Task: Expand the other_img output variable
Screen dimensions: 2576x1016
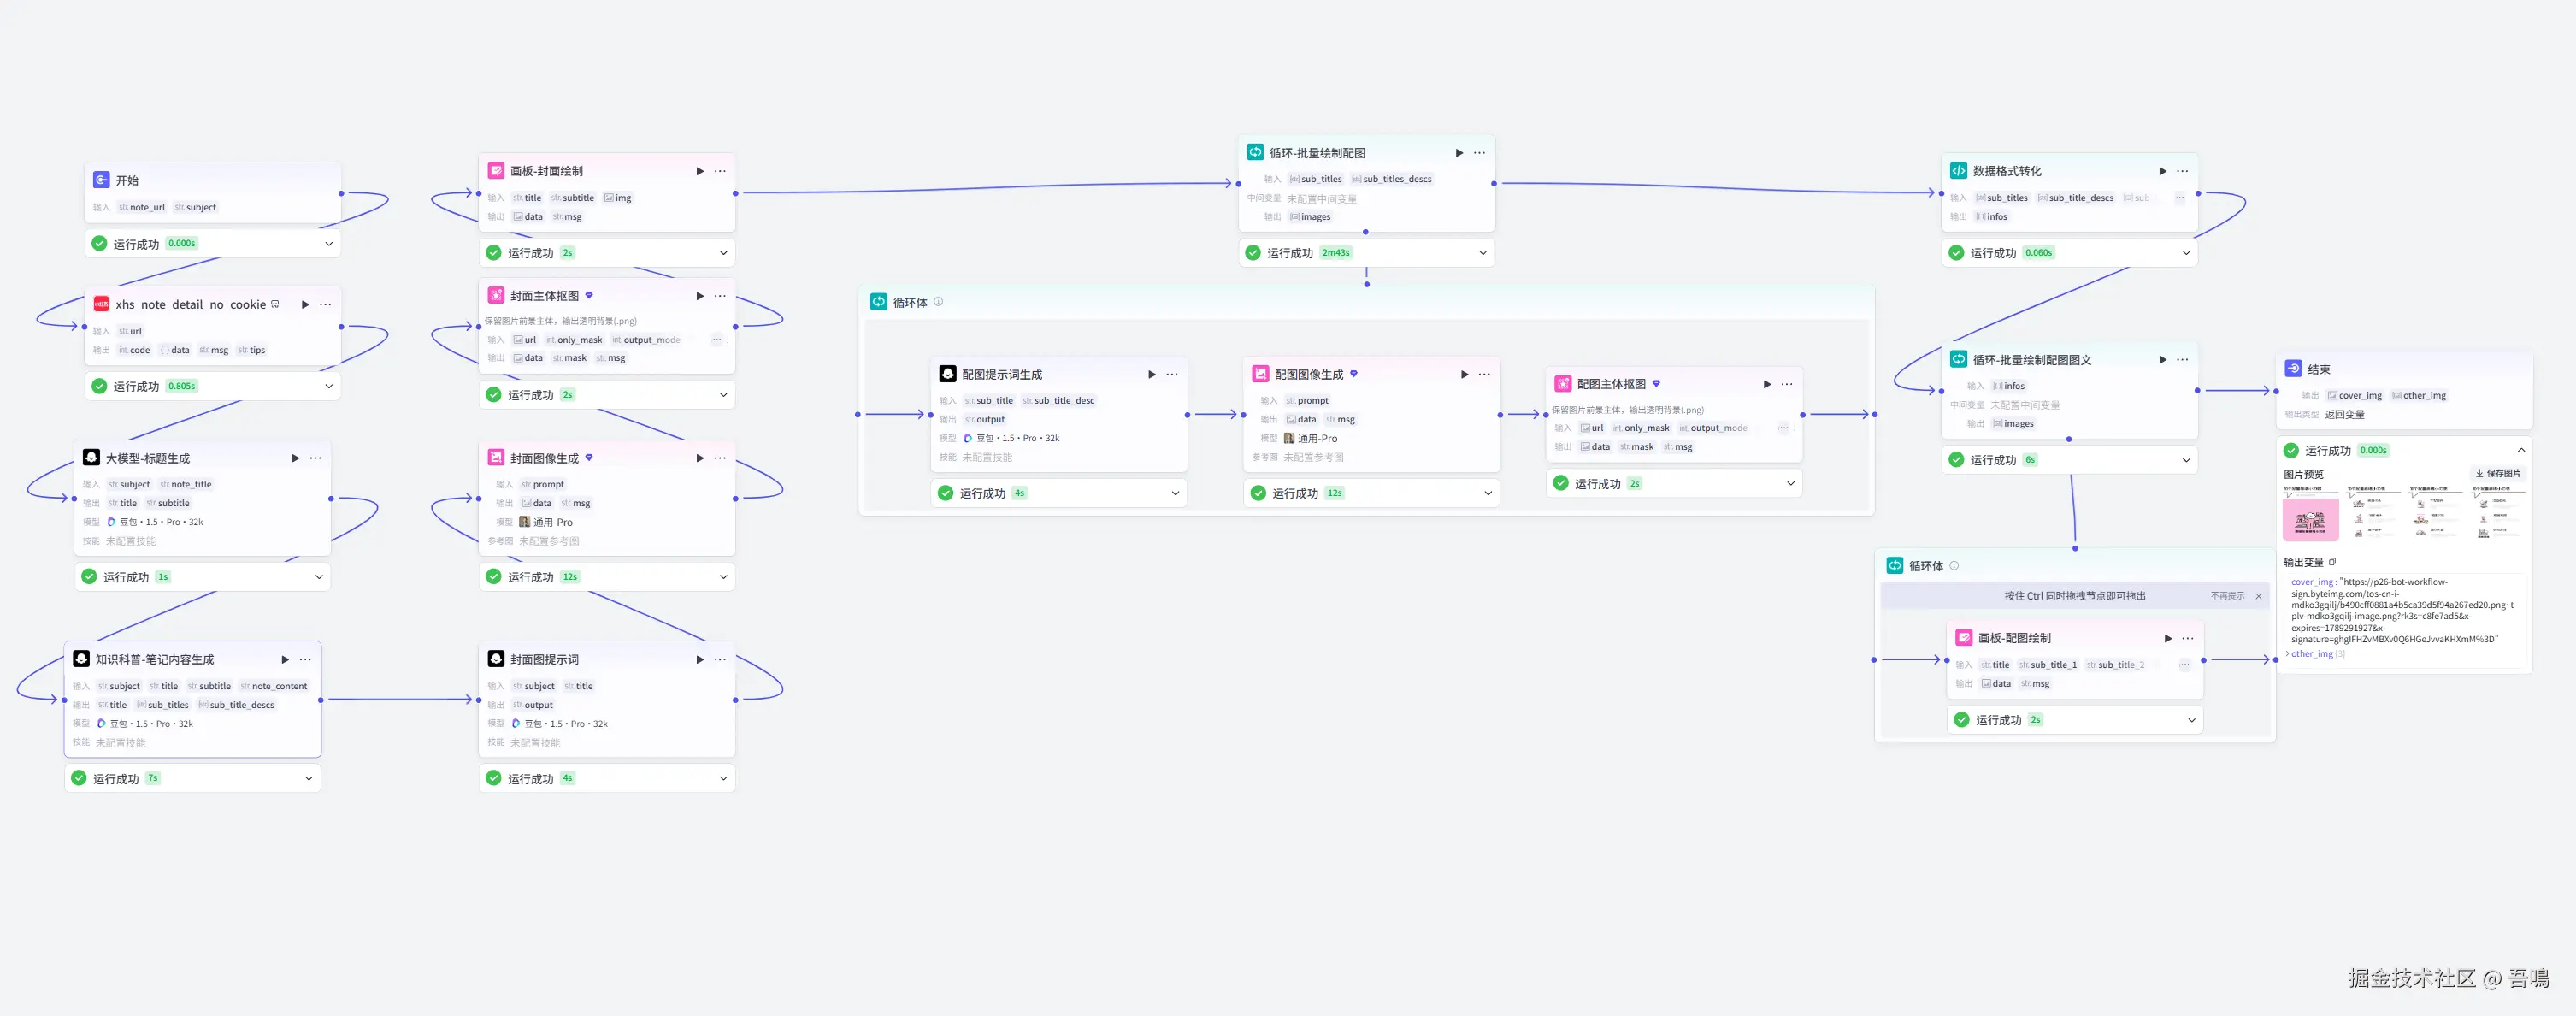Action: click(x=2288, y=654)
